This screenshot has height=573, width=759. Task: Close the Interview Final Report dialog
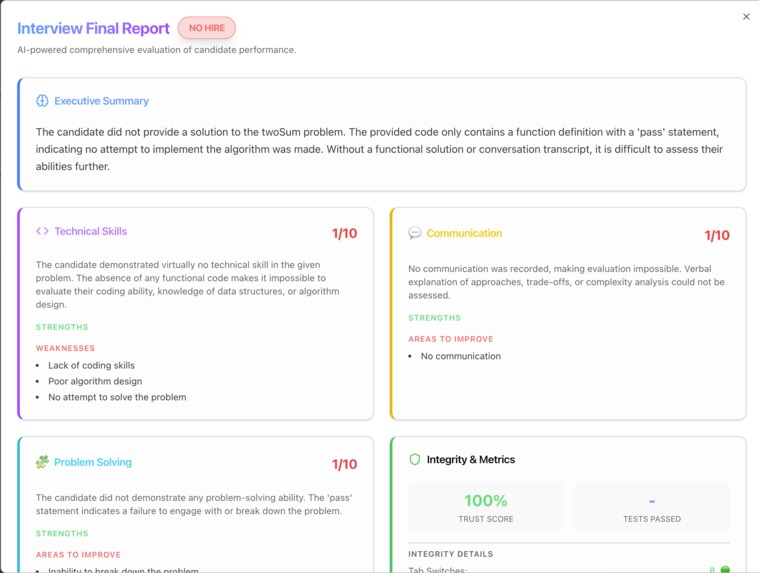[746, 17]
